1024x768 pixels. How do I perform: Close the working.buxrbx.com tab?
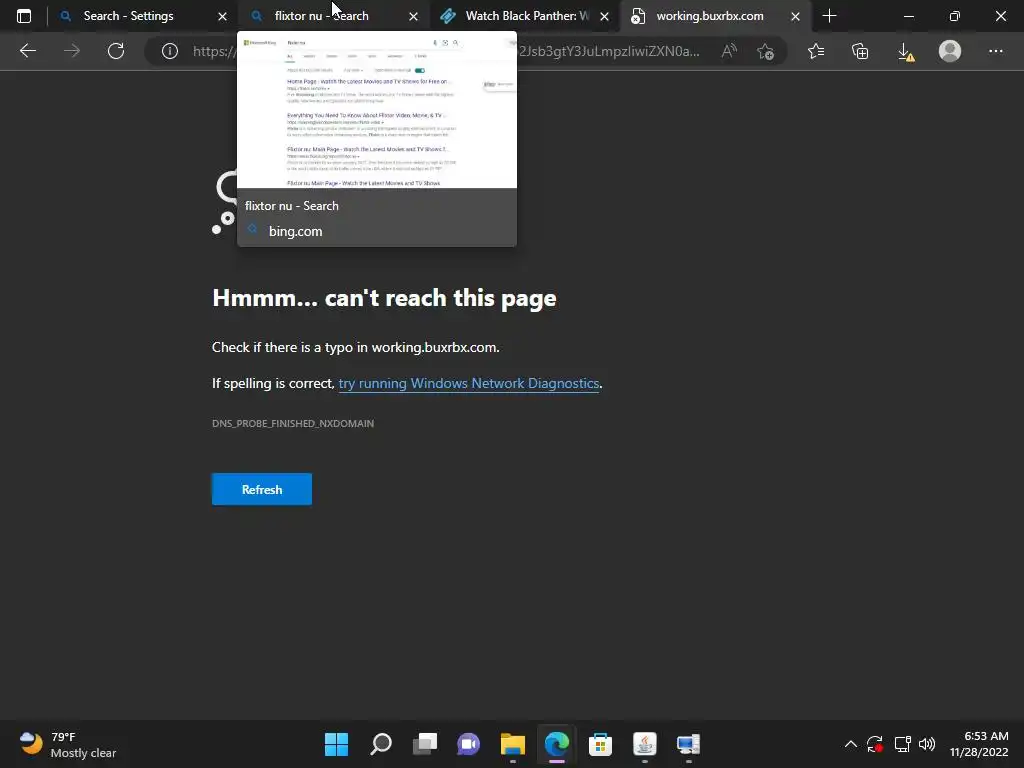(795, 16)
